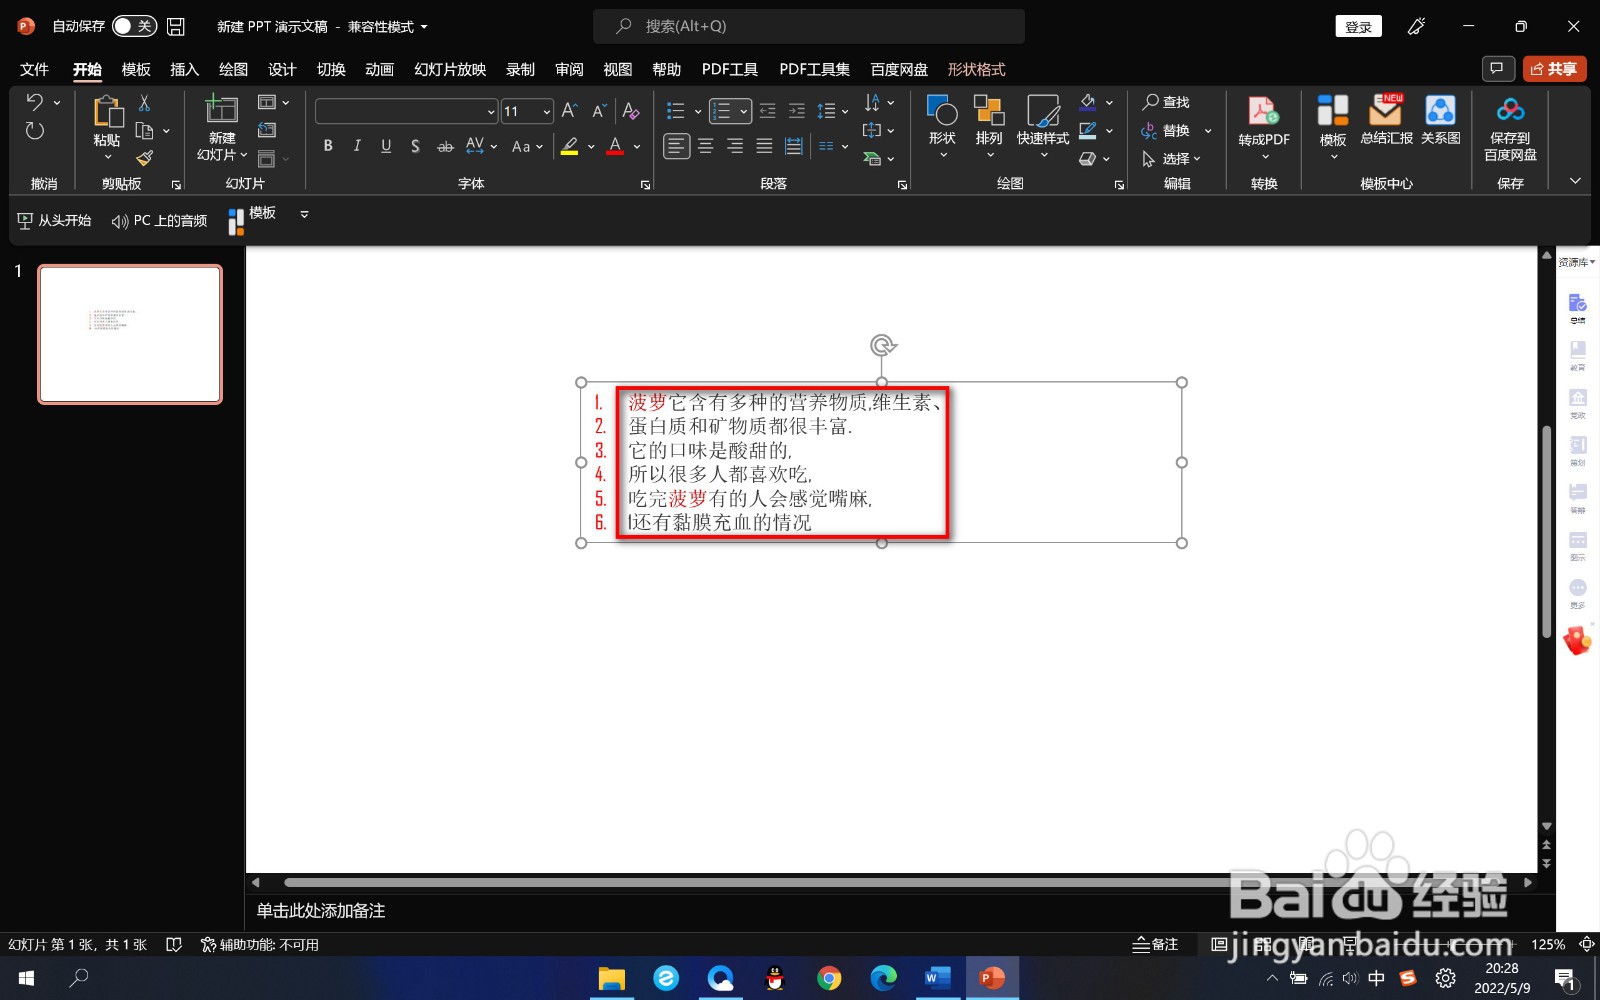The image size is (1600, 1000).
Task: Click the Share button
Action: click(1554, 68)
